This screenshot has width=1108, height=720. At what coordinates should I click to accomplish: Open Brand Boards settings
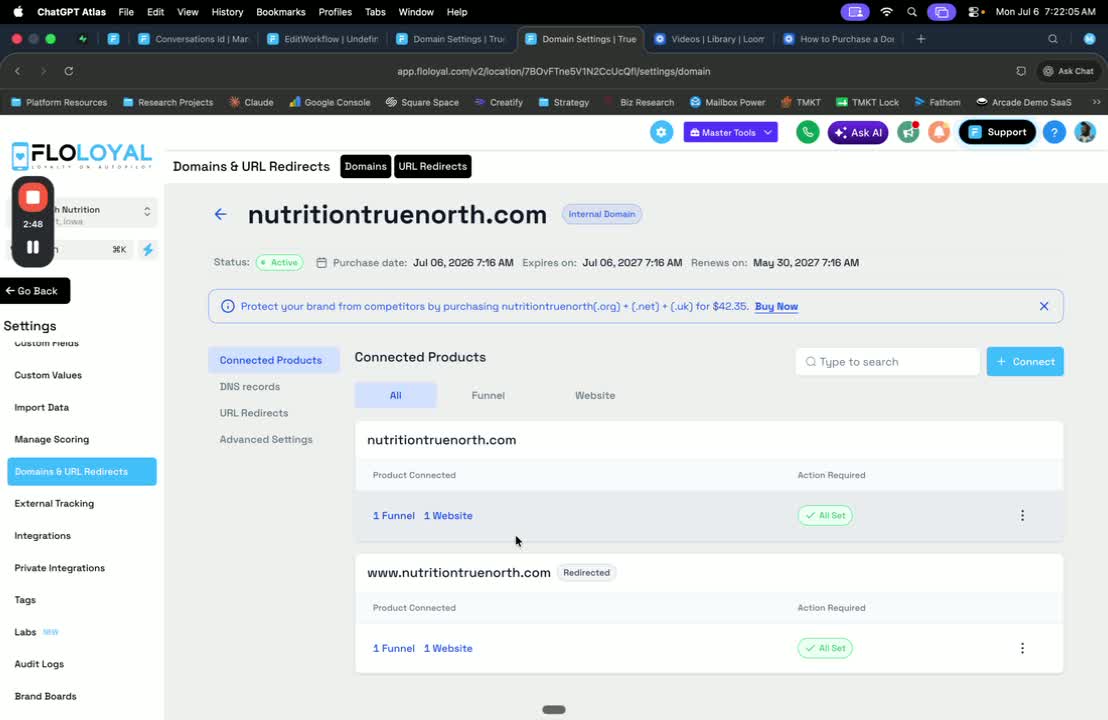45,696
